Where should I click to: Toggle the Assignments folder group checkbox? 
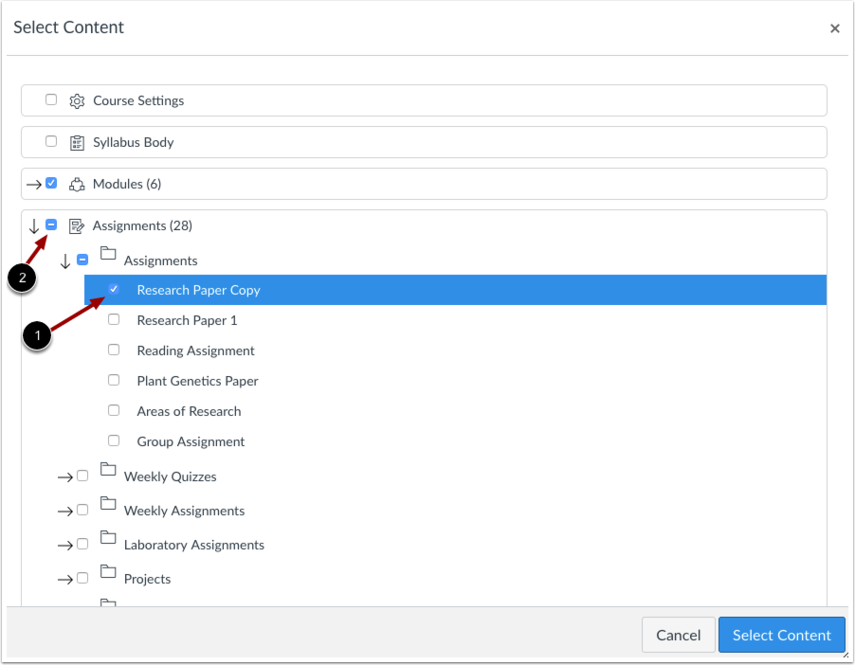tap(82, 259)
